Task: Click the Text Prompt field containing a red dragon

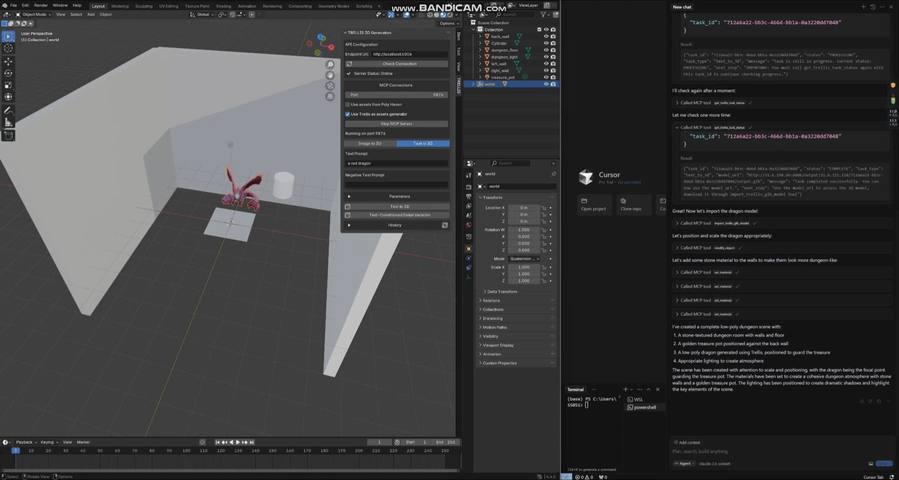Action: coord(396,163)
